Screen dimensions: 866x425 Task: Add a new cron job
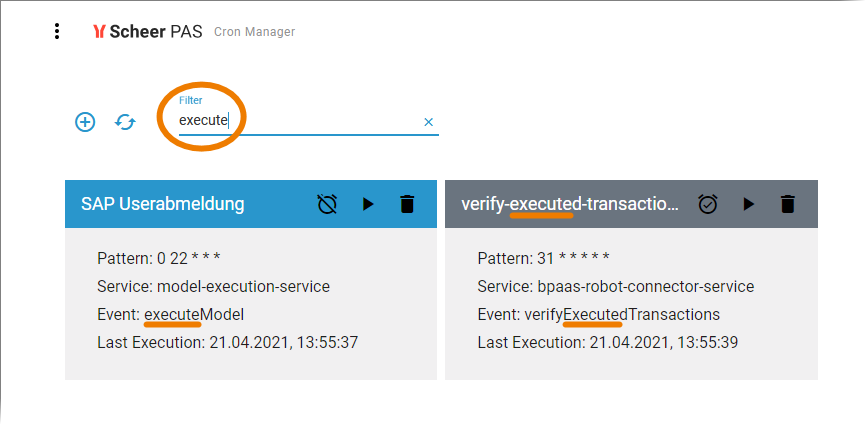pos(85,122)
